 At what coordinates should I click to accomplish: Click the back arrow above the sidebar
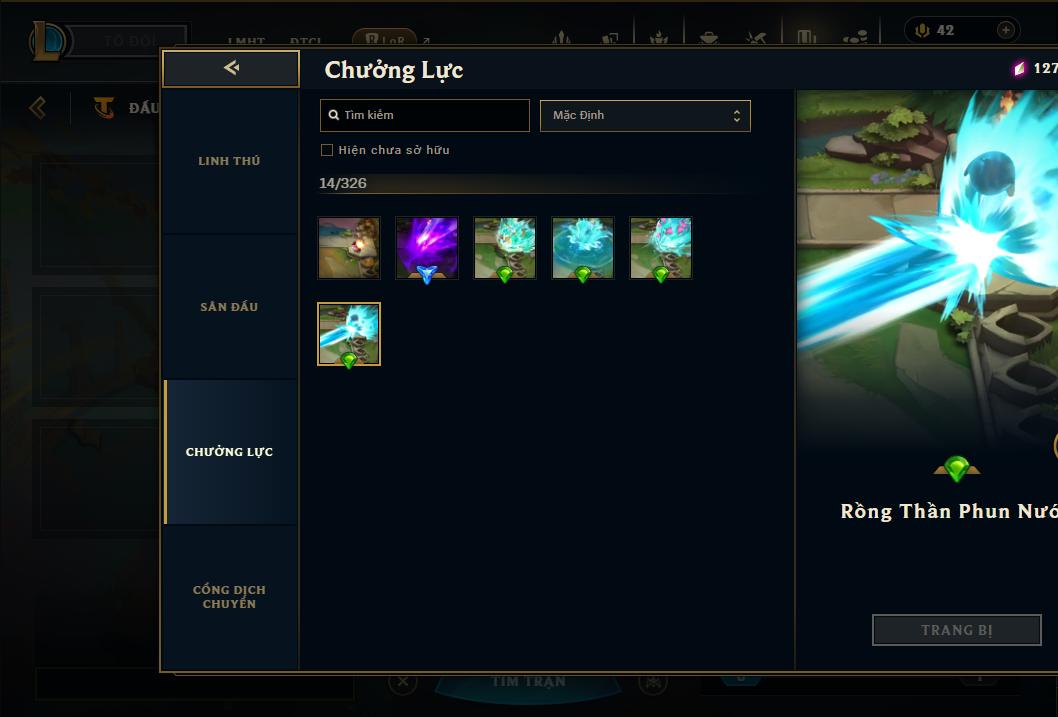[x=231, y=68]
